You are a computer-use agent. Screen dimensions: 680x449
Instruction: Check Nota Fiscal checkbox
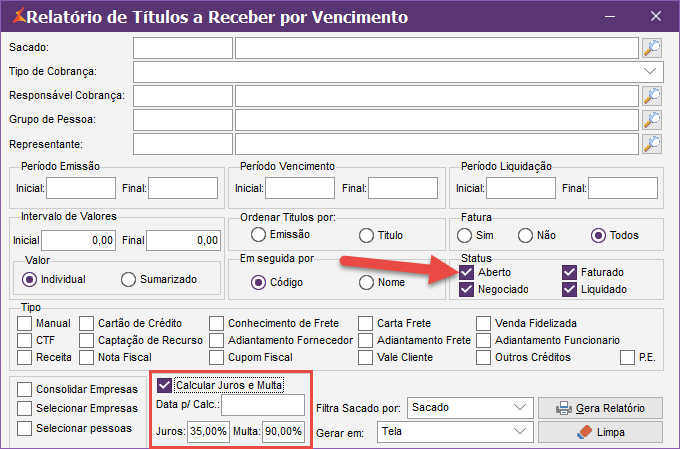pyautogui.click(x=86, y=357)
